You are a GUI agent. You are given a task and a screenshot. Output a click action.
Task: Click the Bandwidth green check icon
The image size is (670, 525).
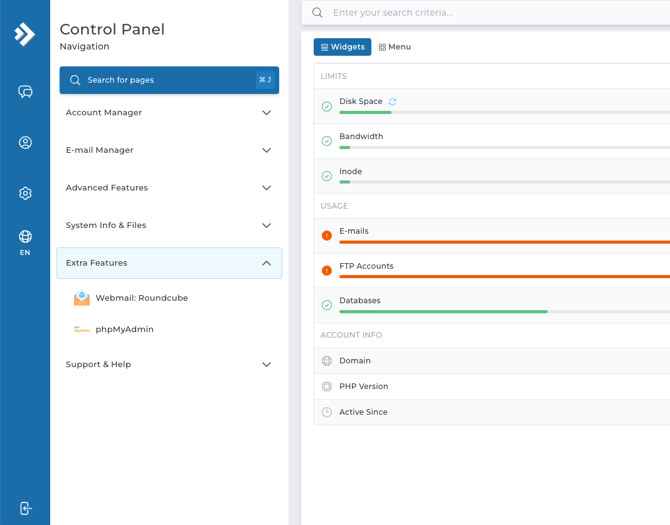(327, 141)
